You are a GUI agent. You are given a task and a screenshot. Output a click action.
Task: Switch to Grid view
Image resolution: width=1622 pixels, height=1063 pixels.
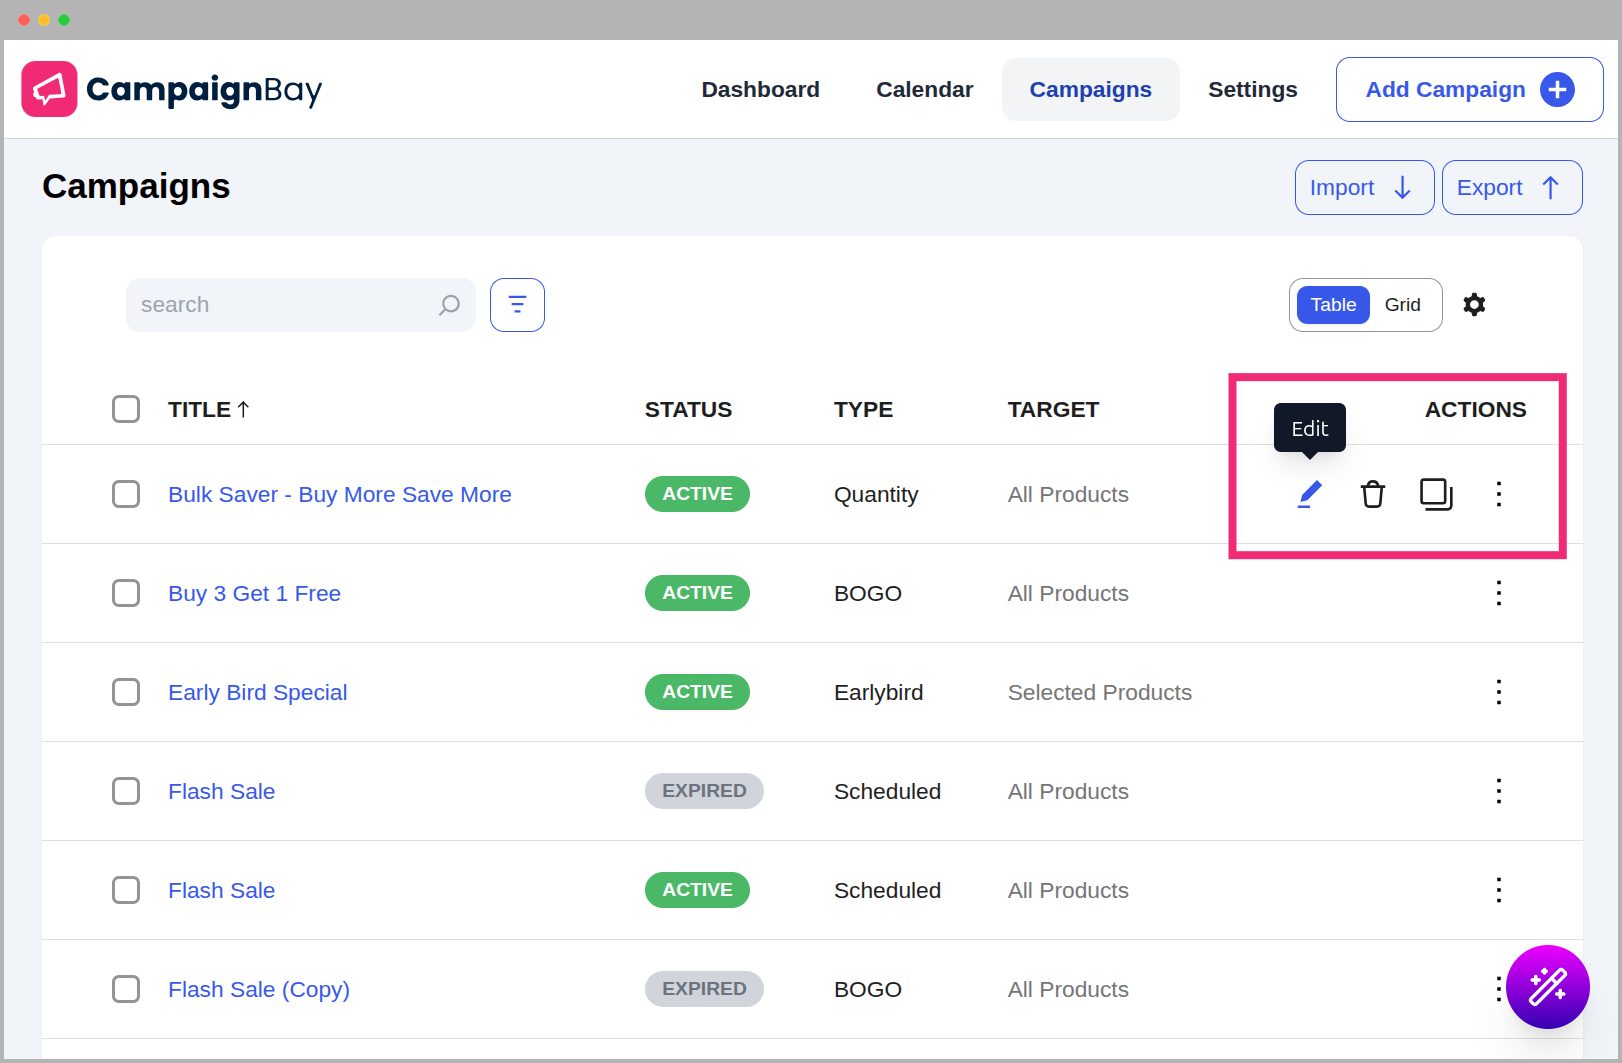coord(1402,305)
